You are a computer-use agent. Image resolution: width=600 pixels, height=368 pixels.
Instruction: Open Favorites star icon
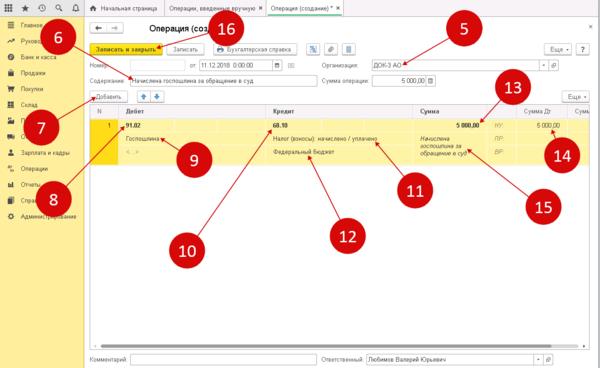25,8
